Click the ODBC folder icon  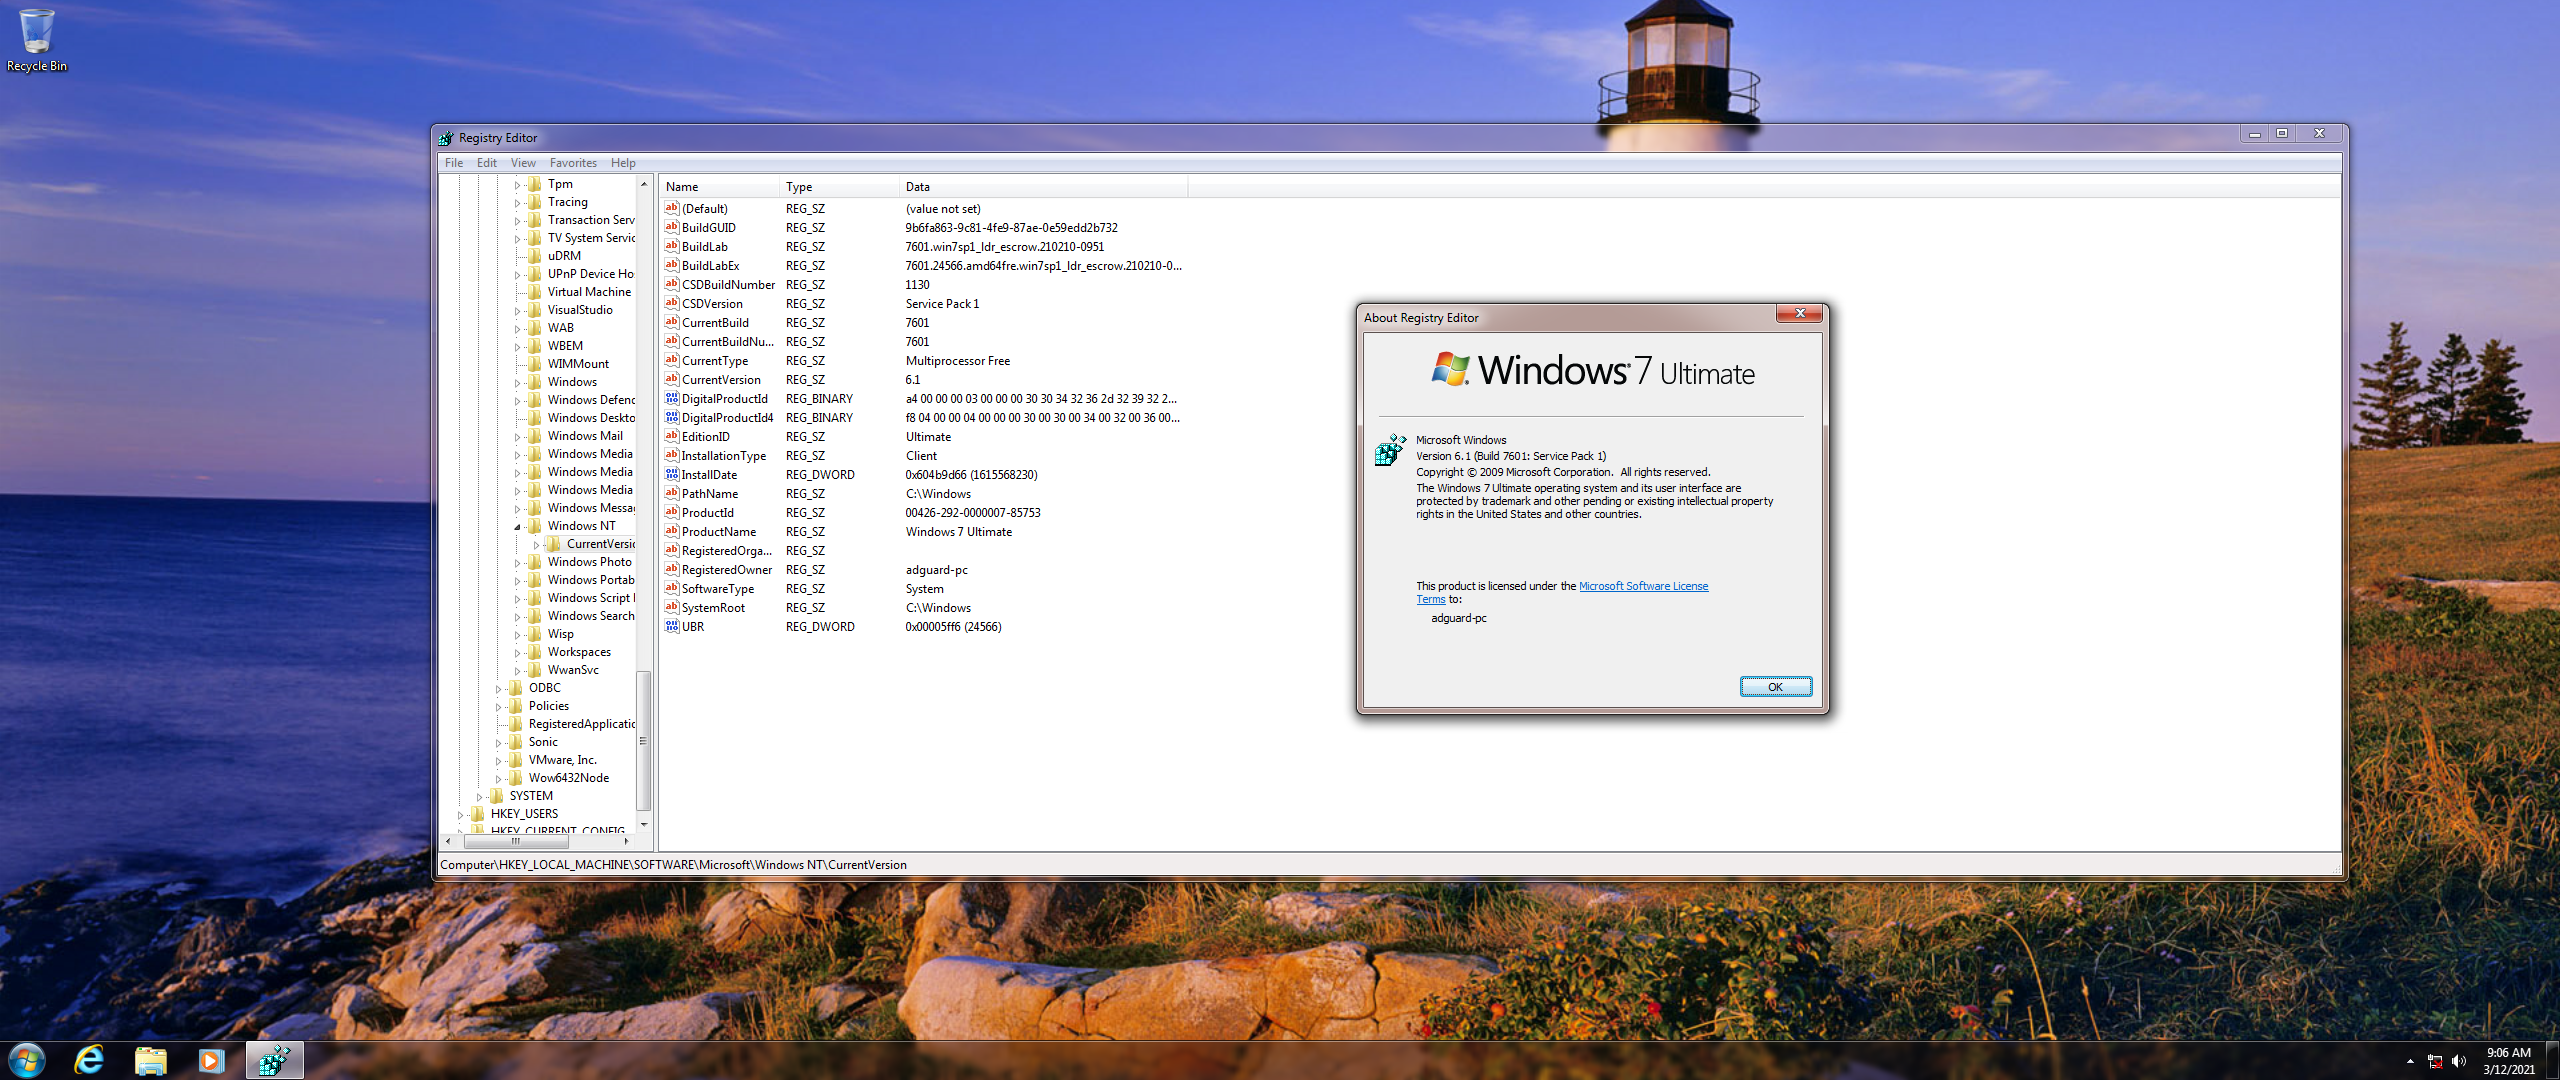pos(516,688)
